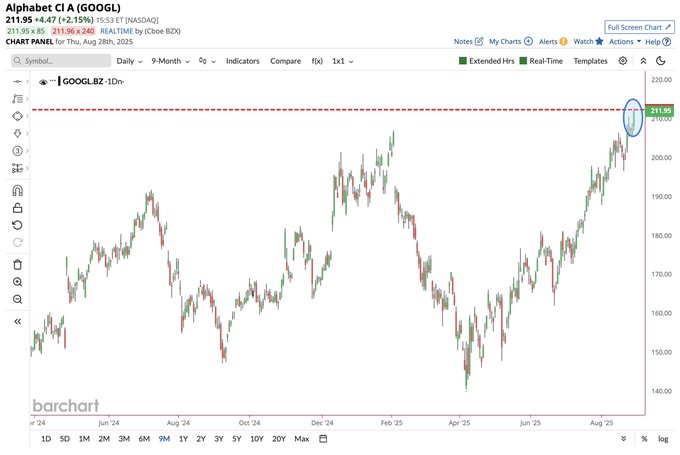Open the Templates menu
The image size is (680, 455).
(x=590, y=61)
